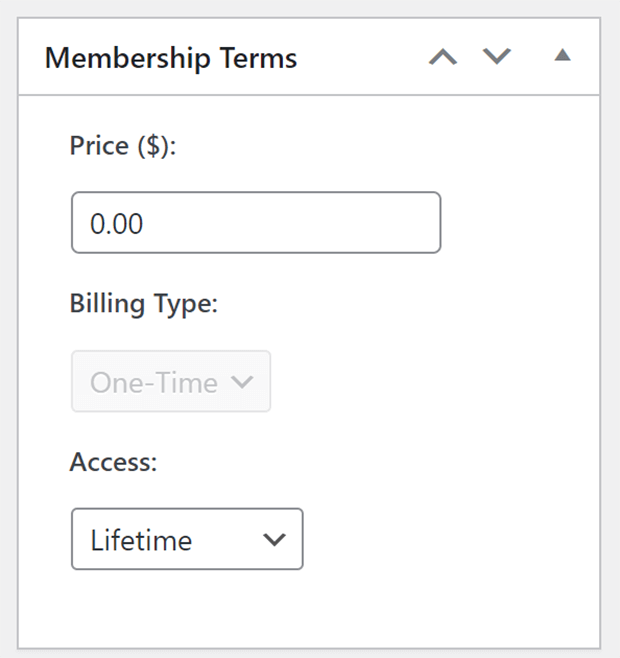The image size is (620, 658).
Task: Click empty right side of price field
Action: [x=336, y=222]
